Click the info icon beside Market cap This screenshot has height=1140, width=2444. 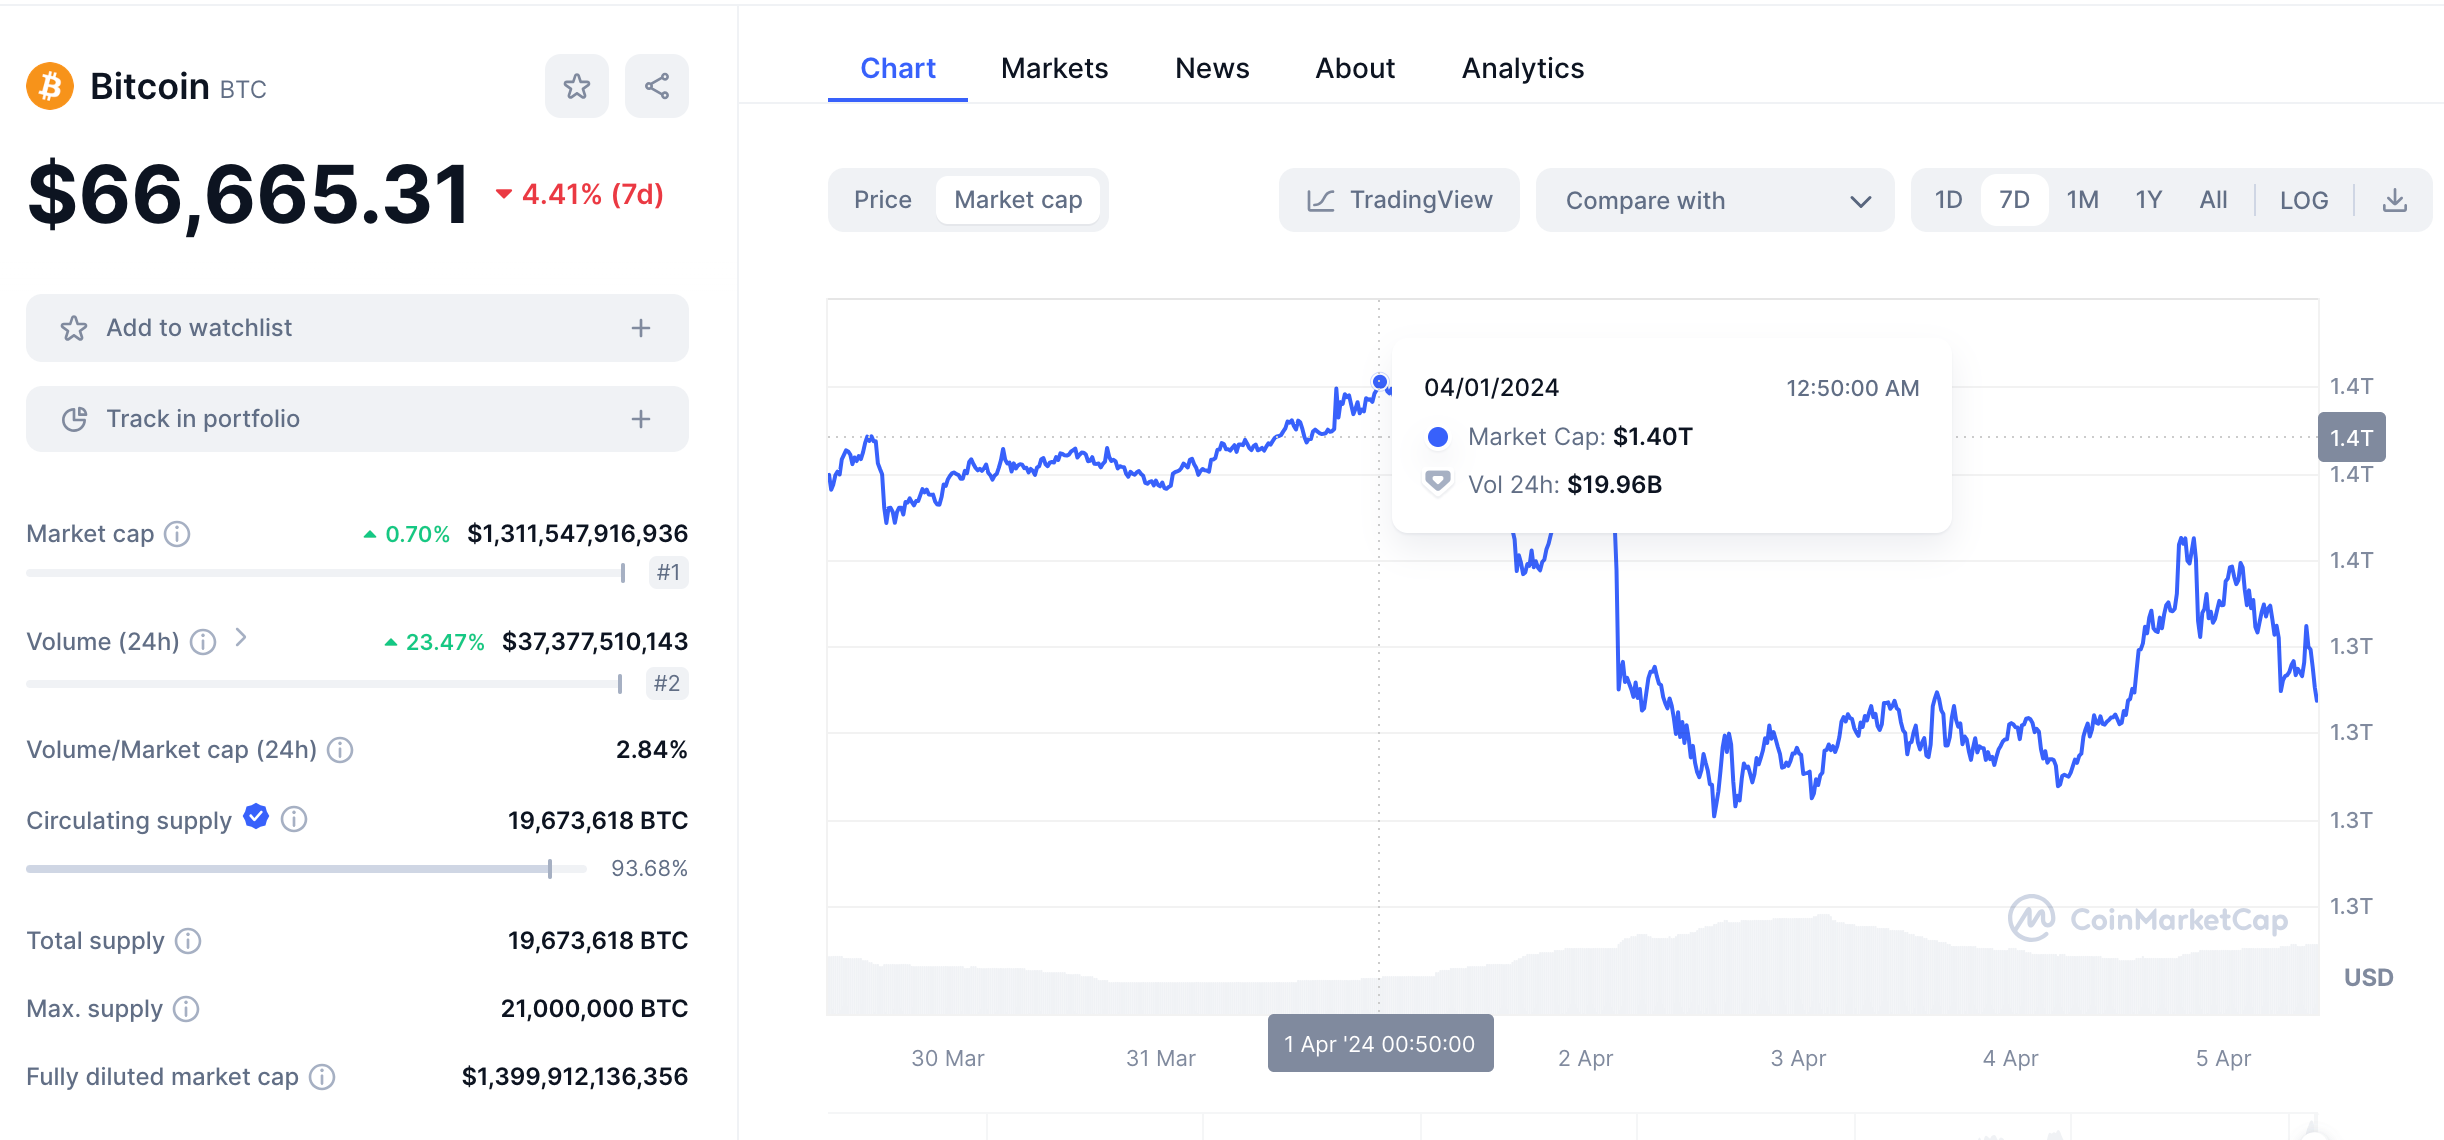178,534
